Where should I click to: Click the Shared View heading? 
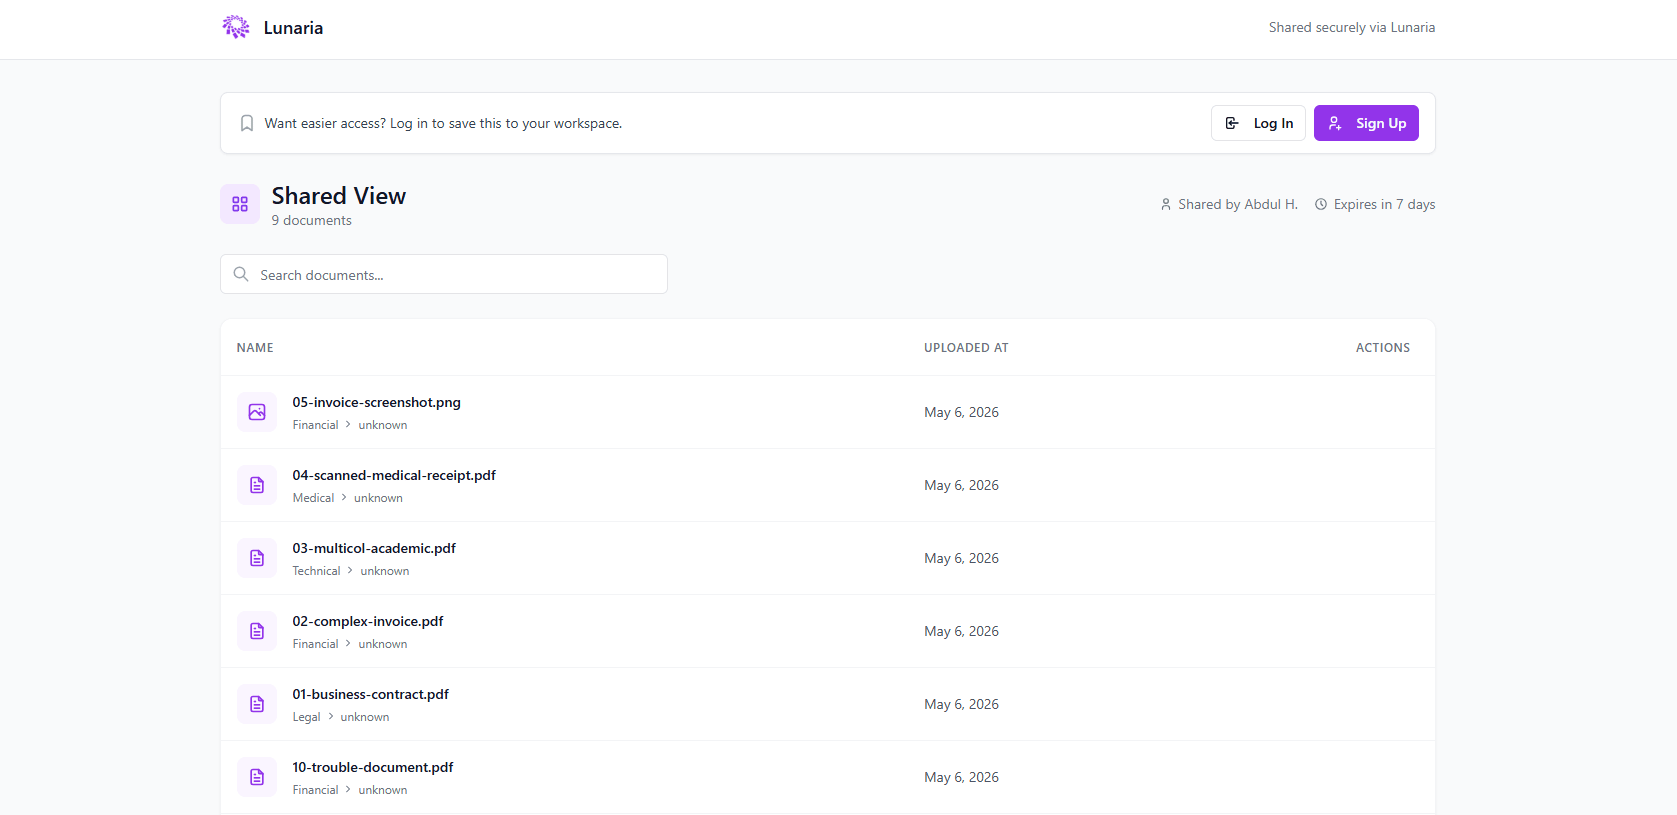(339, 196)
